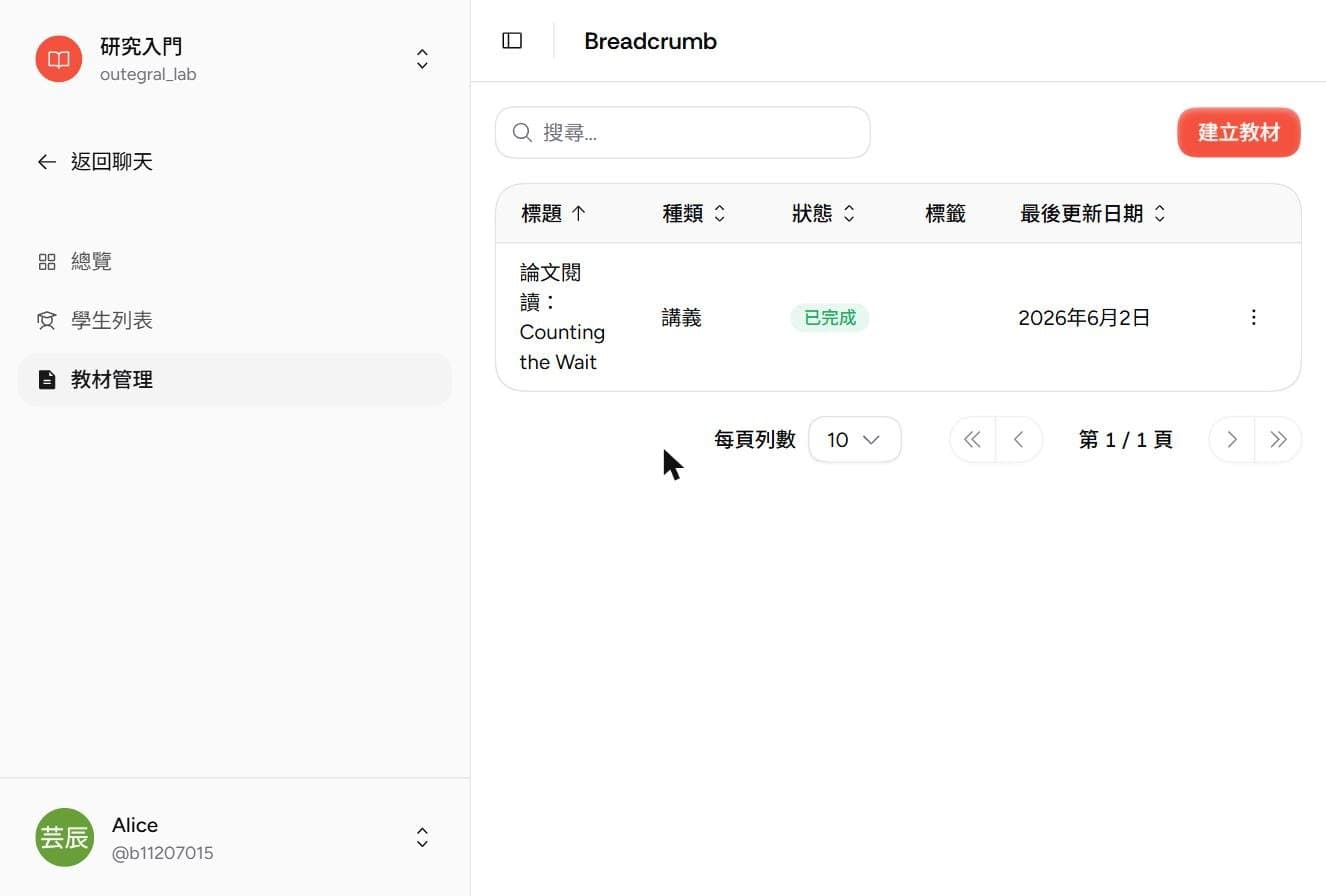Open the 學生列表 student list
The image size is (1326, 896).
tap(235, 321)
